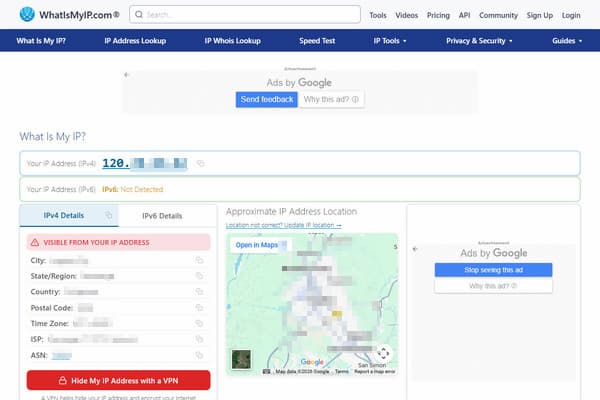Click Stop seeing this ad button
600x400 pixels.
pos(493,270)
